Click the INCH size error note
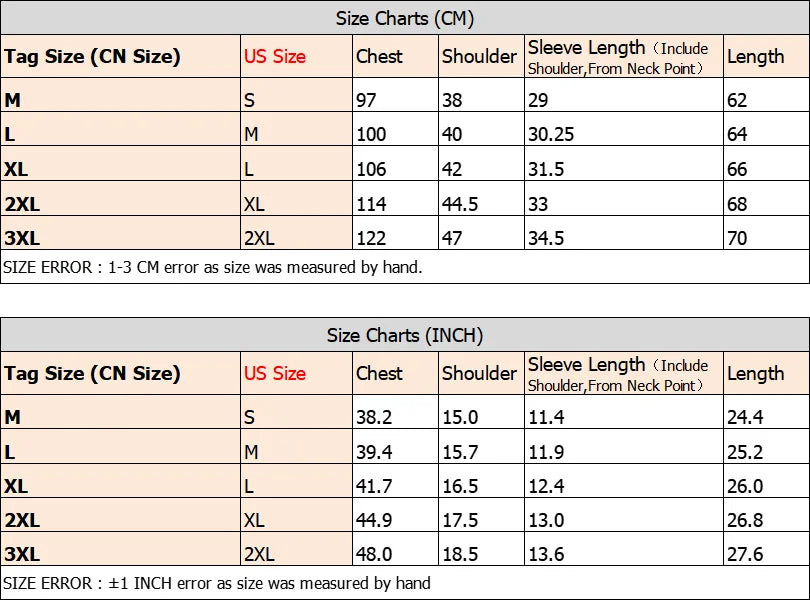 217,583
